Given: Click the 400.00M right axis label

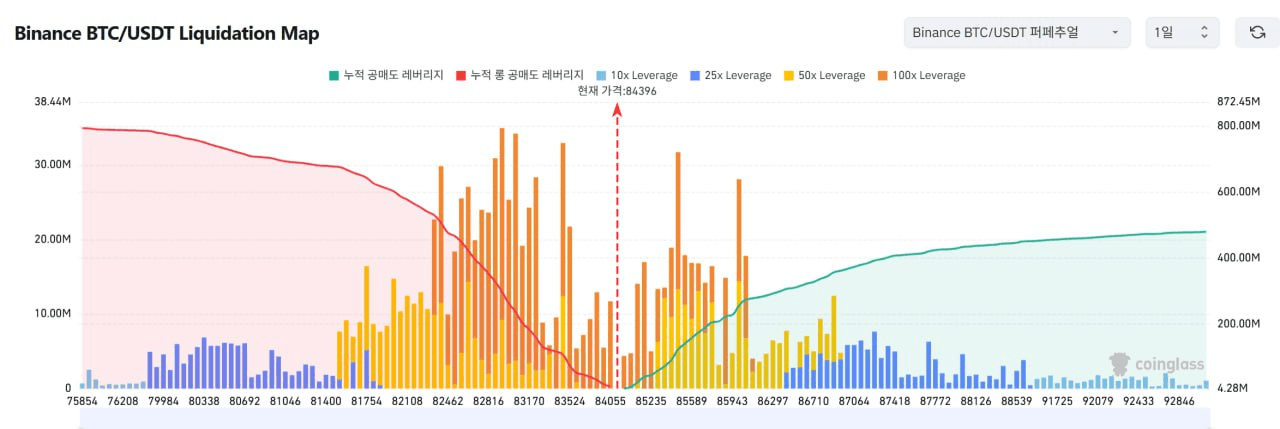Looking at the screenshot, I should [x=1238, y=258].
